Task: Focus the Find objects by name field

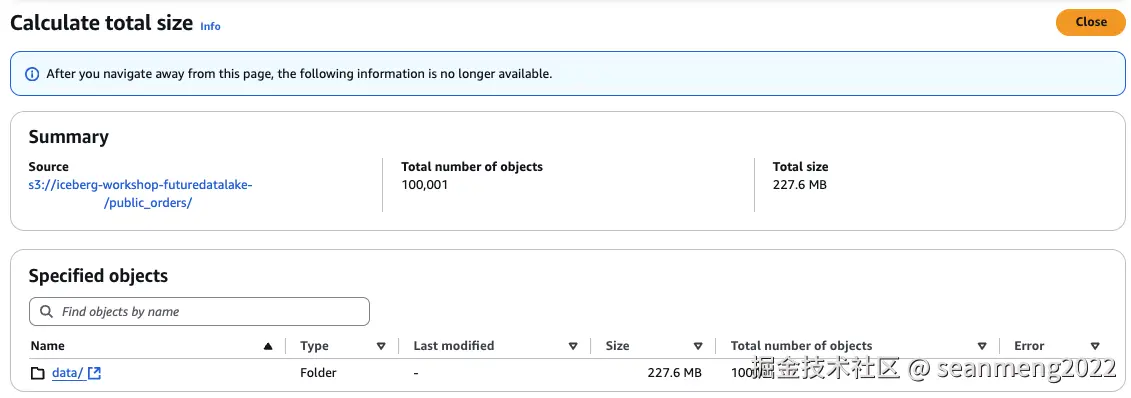Action: coord(199,311)
